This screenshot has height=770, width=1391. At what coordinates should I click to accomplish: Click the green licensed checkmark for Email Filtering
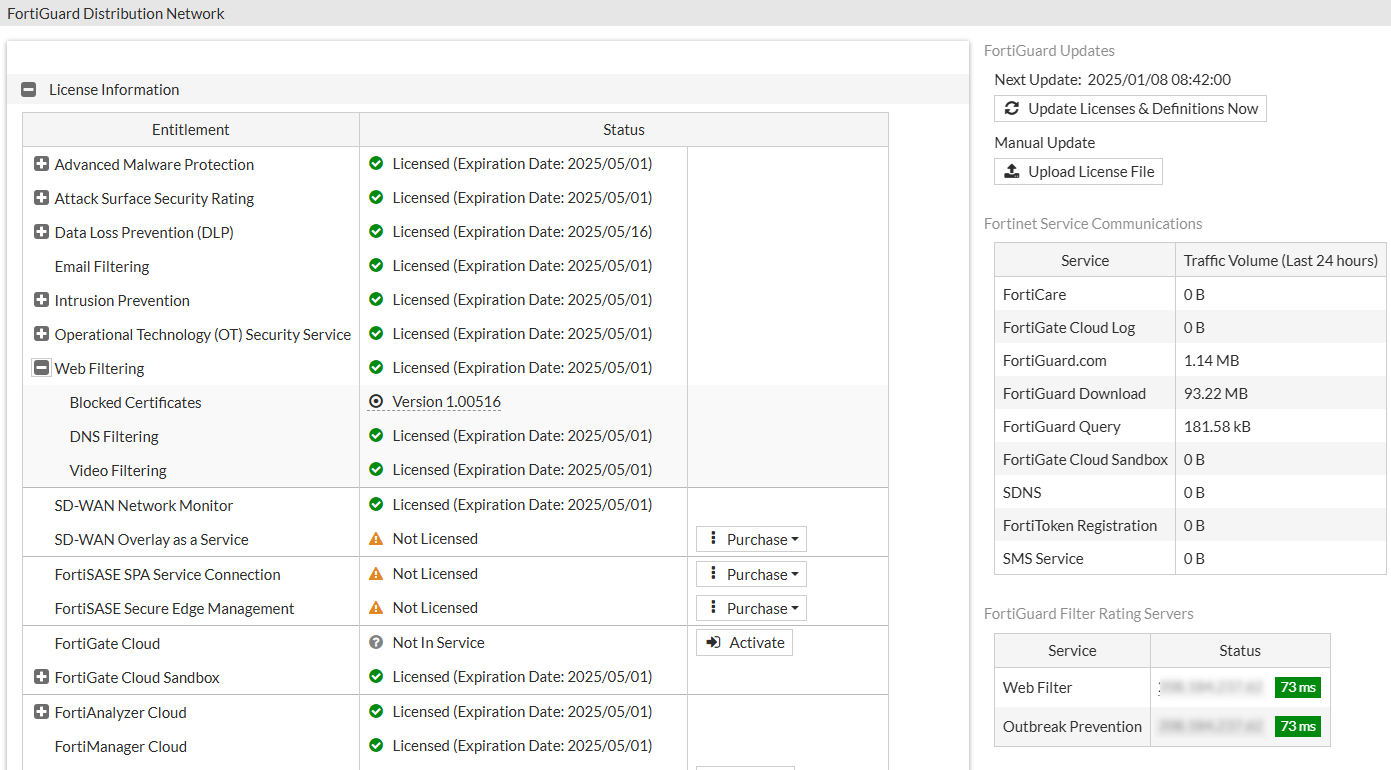tap(375, 265)
